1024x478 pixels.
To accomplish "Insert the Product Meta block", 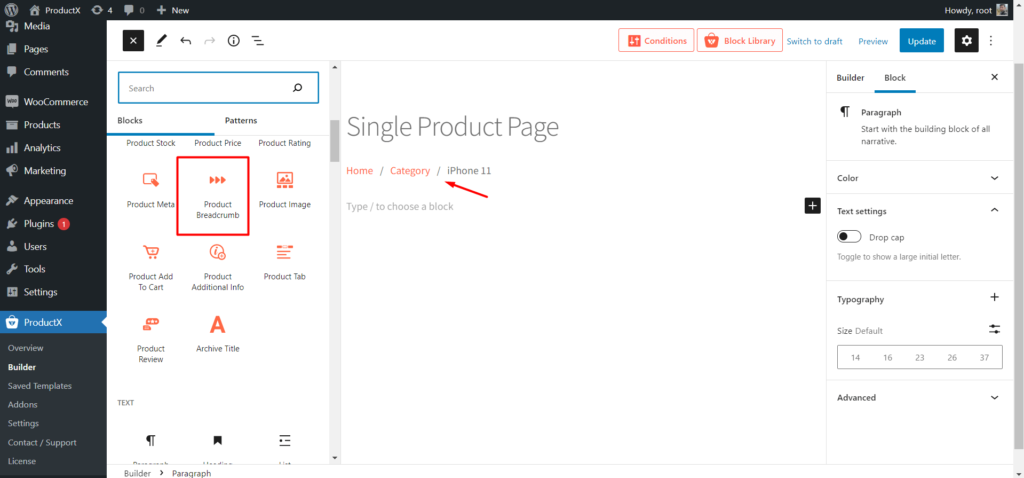I will coord(151,191).
